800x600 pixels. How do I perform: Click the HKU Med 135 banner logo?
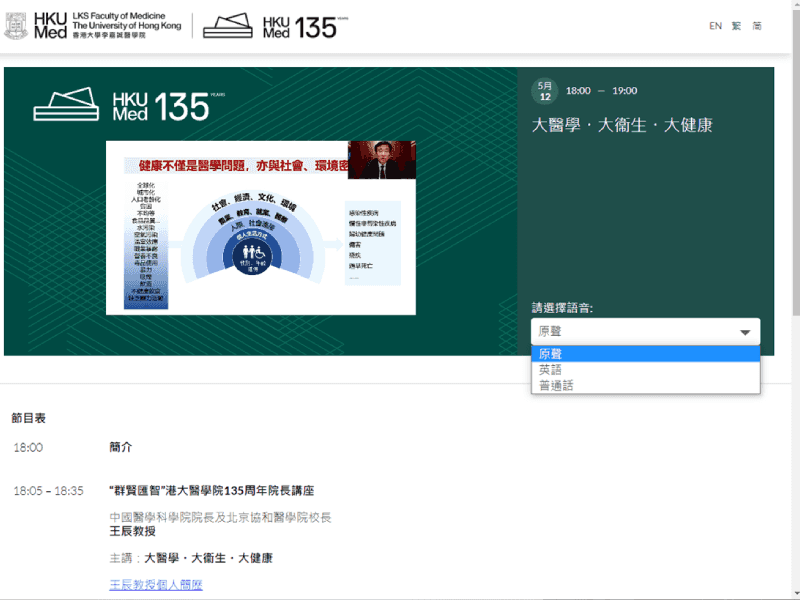(129, 105)
